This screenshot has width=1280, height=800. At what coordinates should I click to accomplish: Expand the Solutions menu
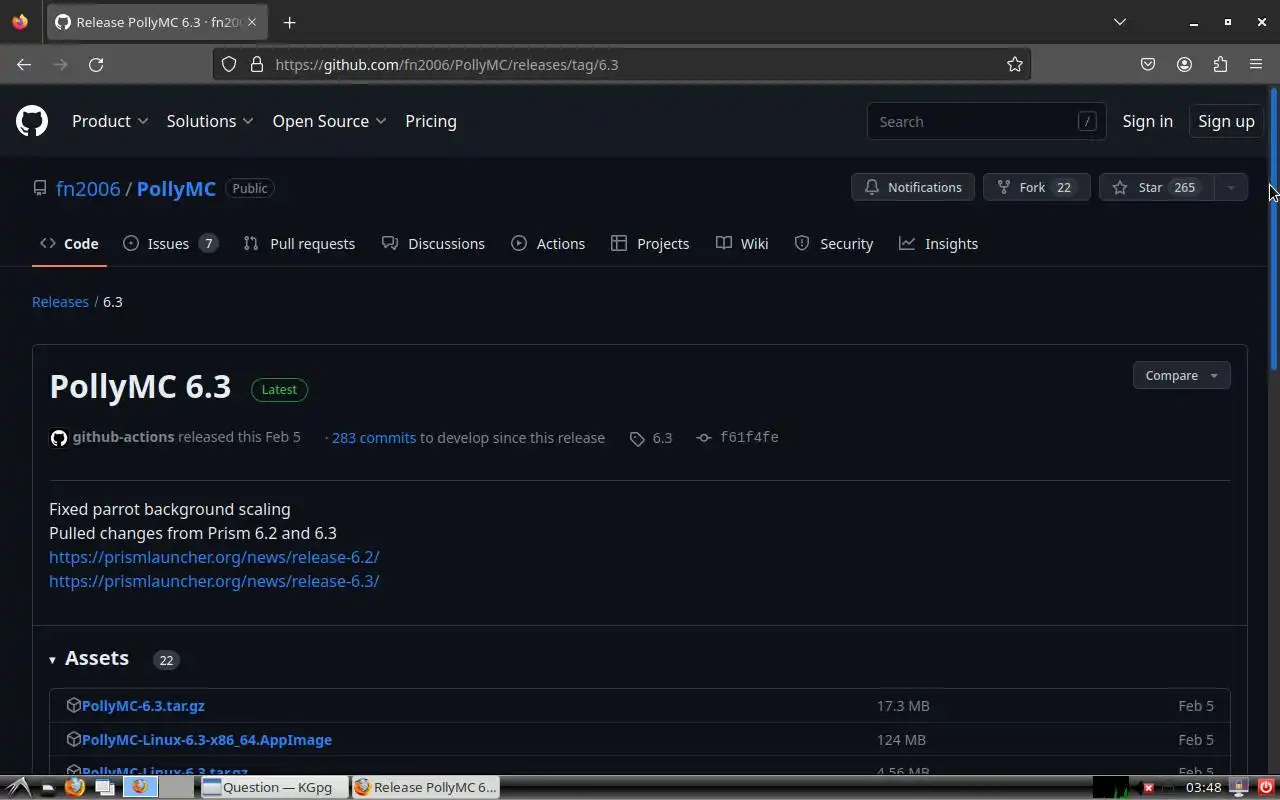(210, 121)
